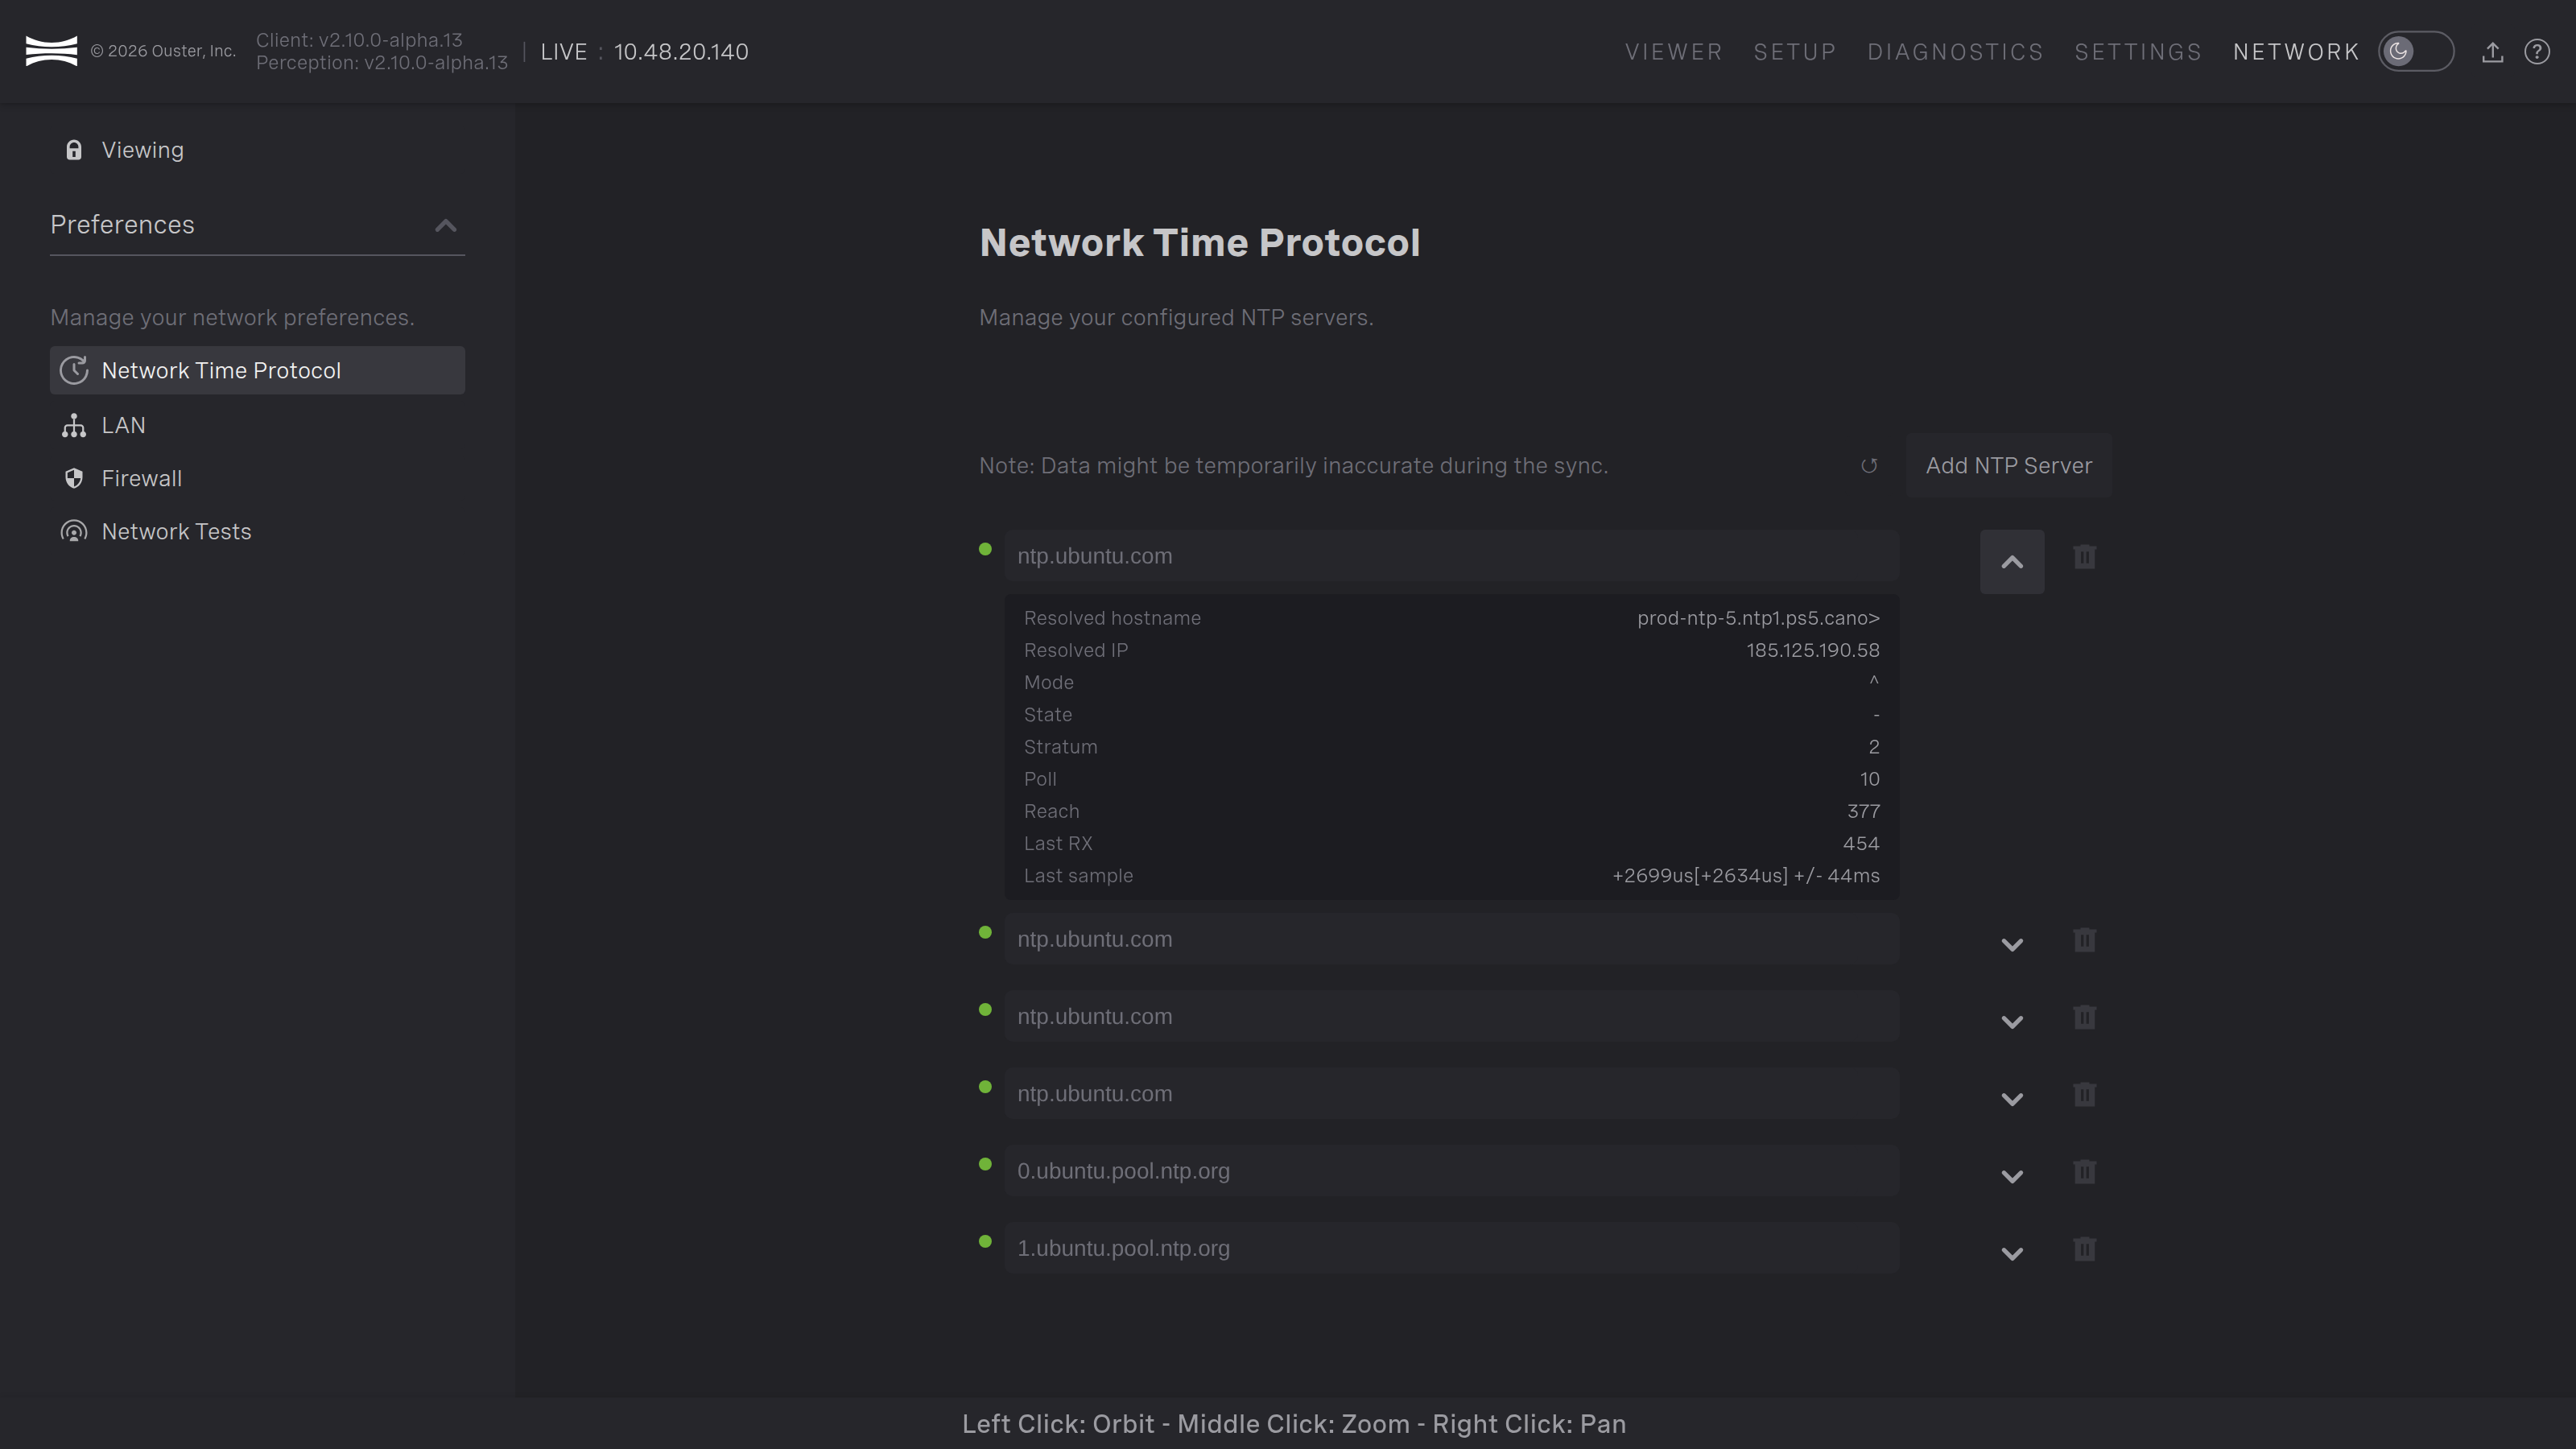
Task: Expand the fourth ntp.ubuntu.com details
Action: click(2012, 1098)
